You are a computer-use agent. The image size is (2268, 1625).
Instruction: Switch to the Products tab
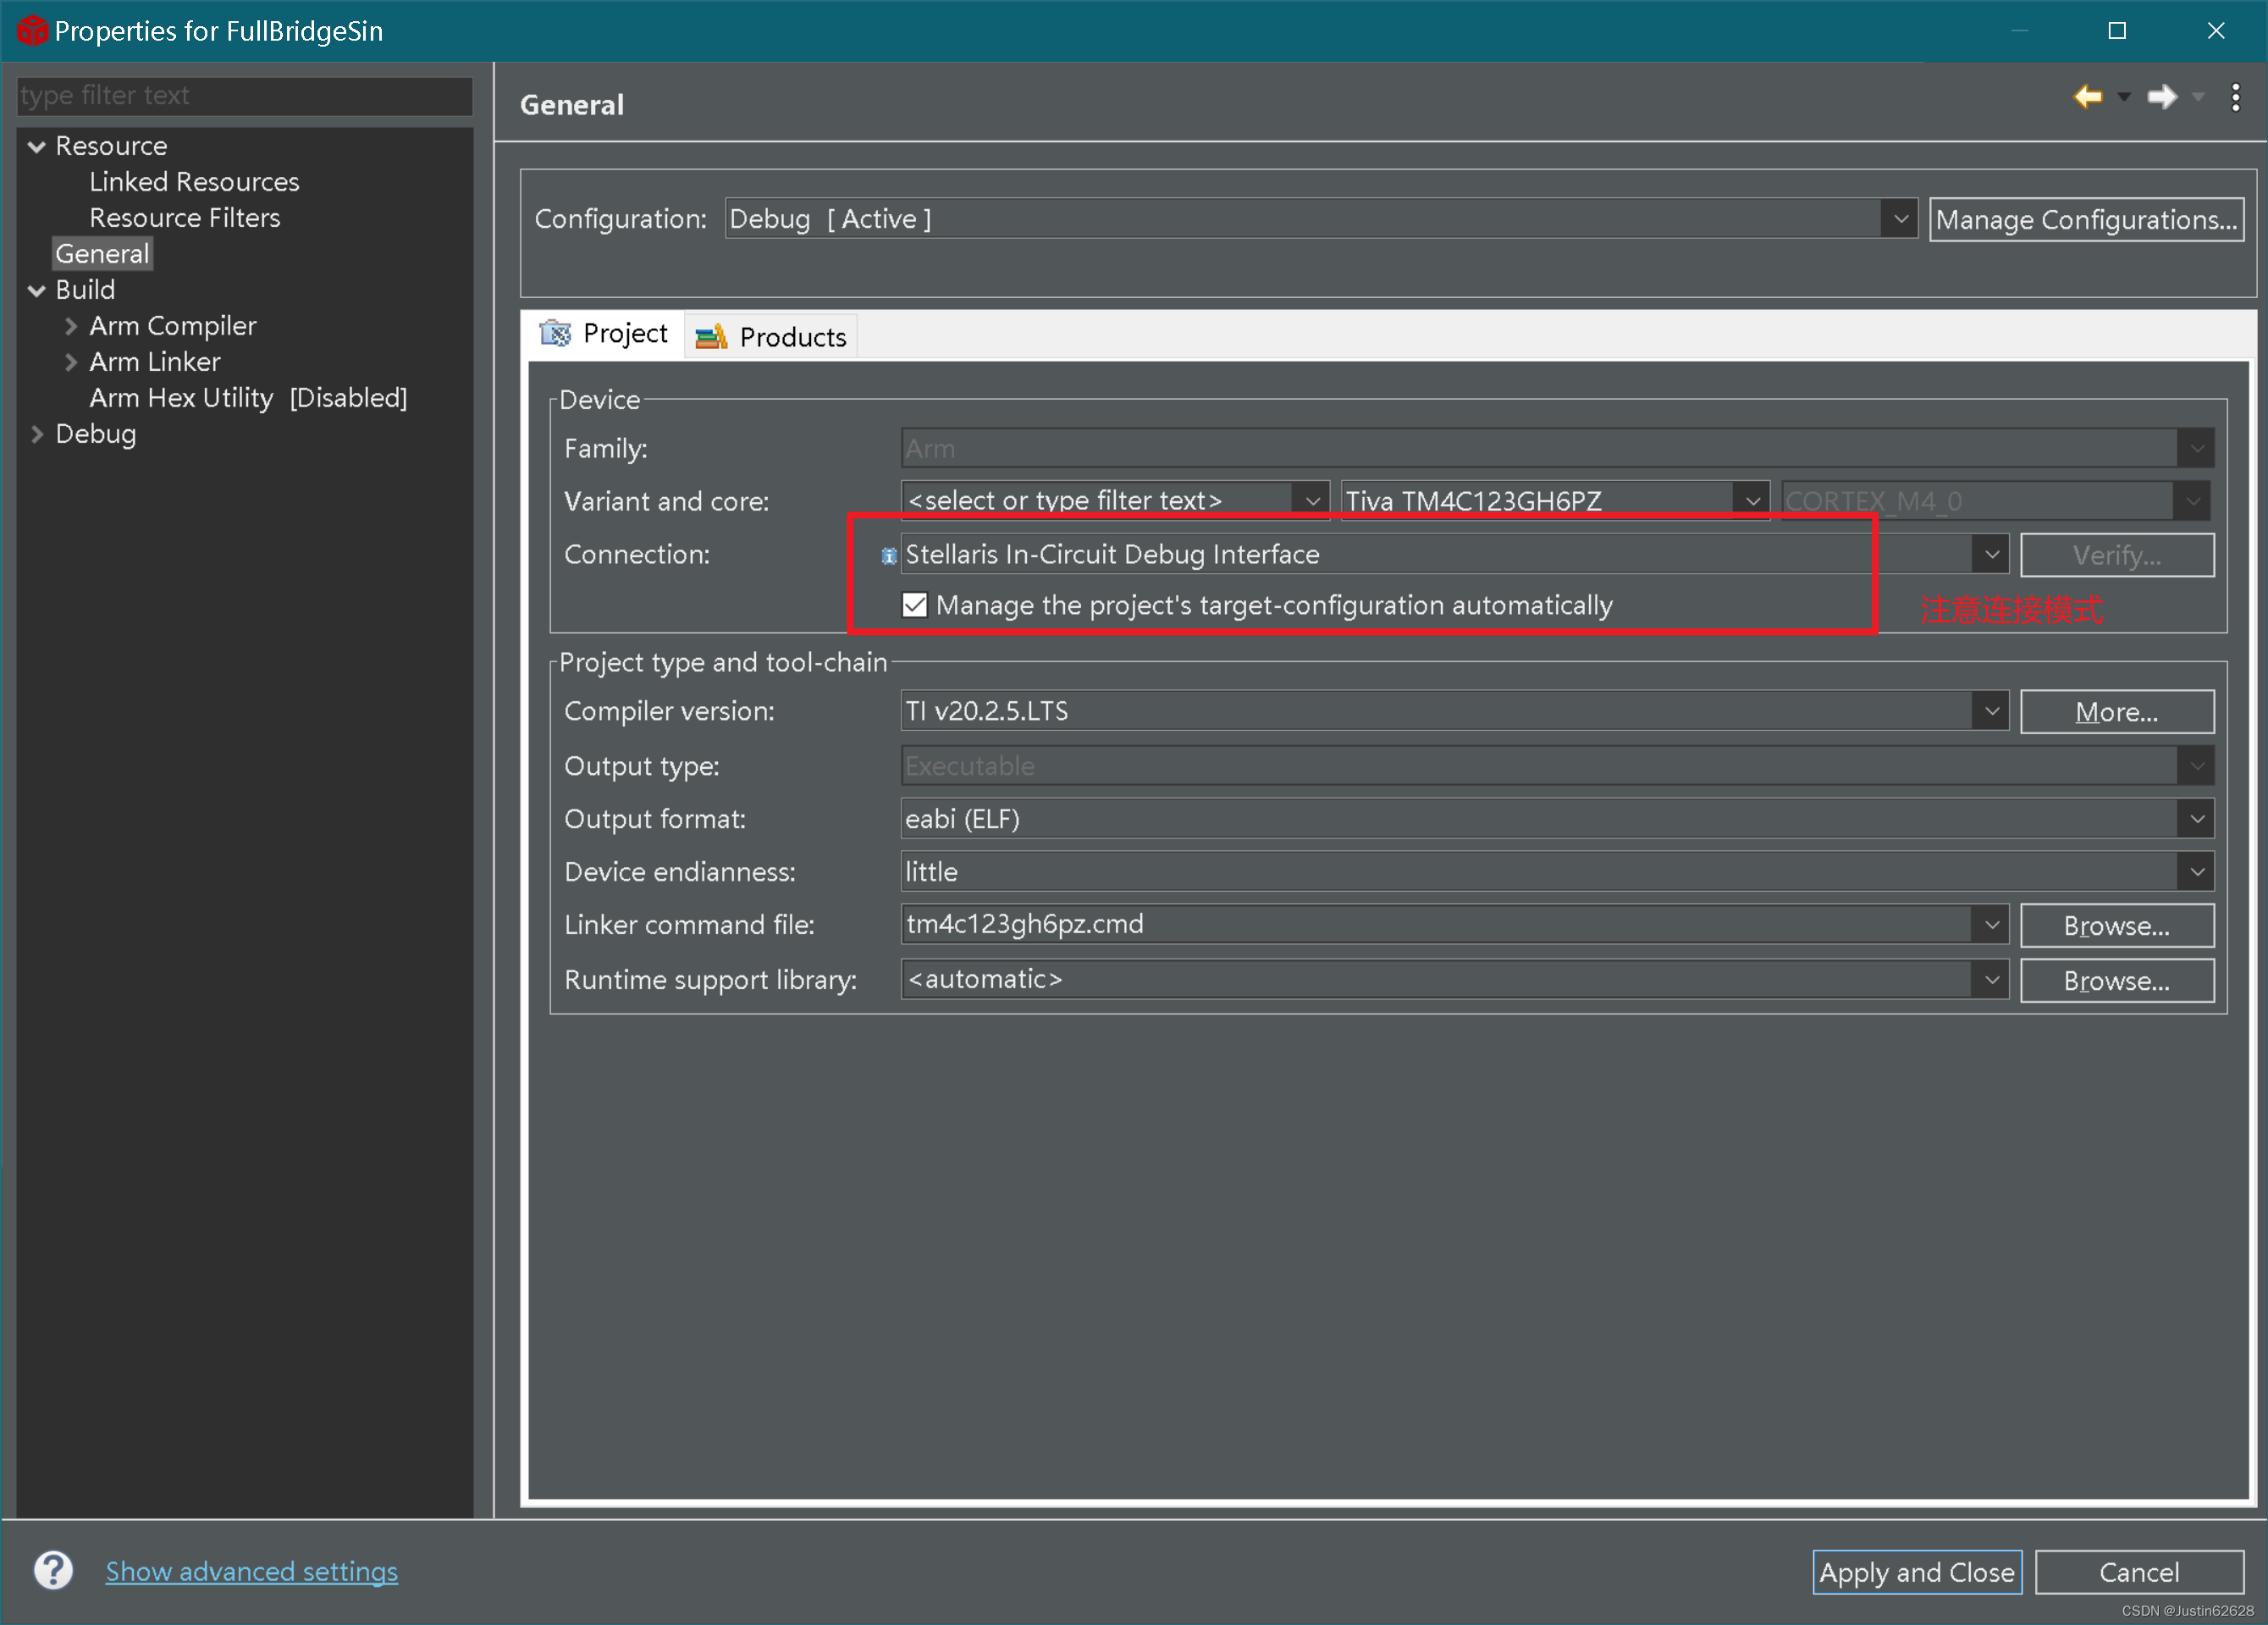coord(791,337)
